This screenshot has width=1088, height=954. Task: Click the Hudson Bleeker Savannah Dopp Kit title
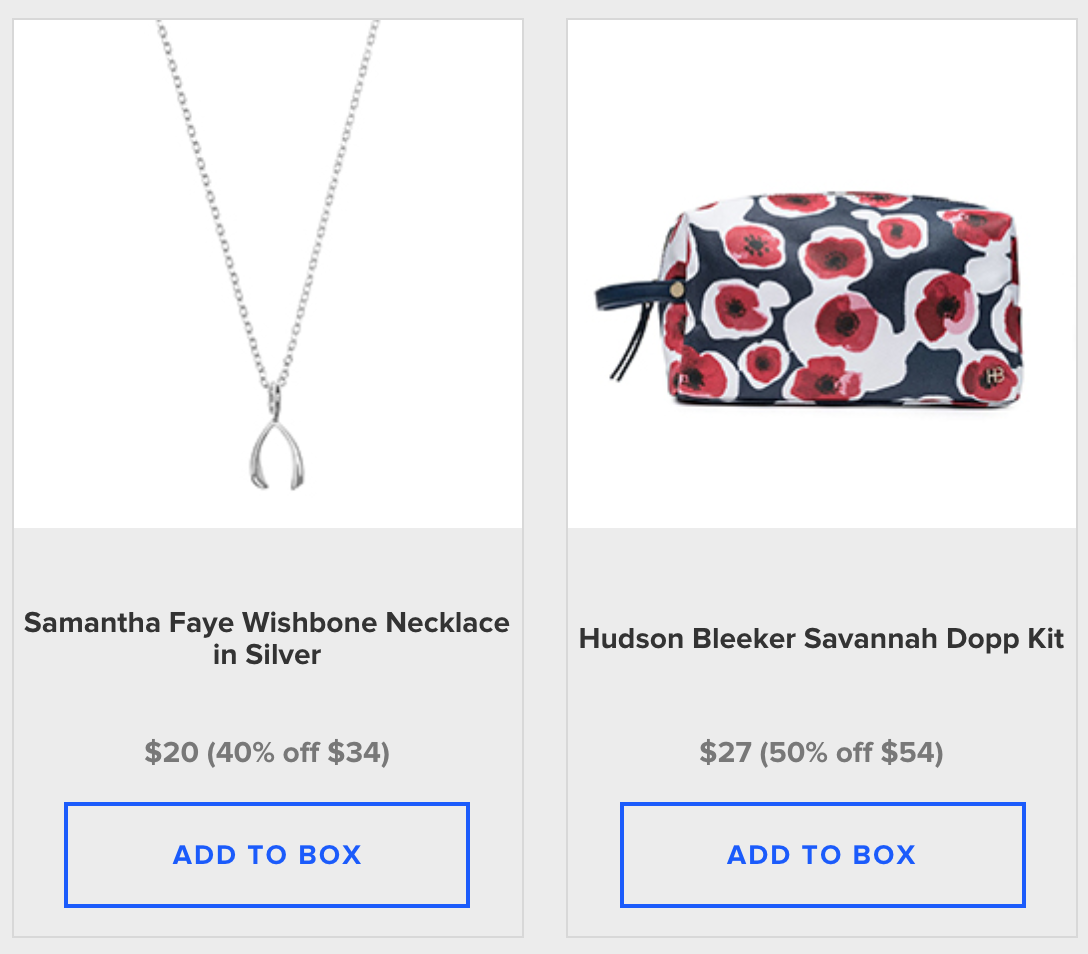click(x=822, y=638)
